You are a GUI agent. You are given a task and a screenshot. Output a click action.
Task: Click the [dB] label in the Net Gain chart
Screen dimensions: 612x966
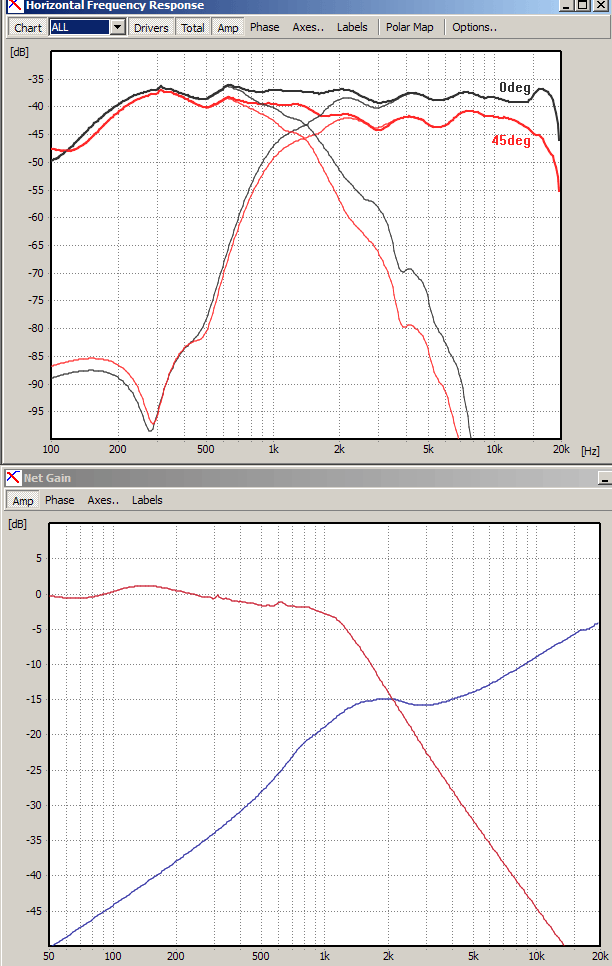[x=17, y=524]
